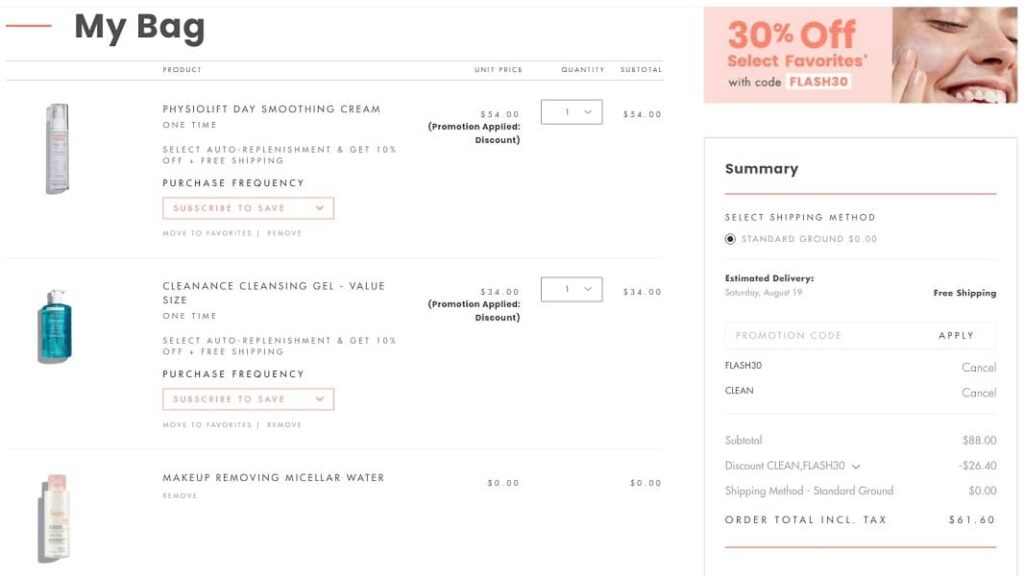
Task: Expand Subscribe to Save for Physiolift cream
Action: [x=248, y=208]
